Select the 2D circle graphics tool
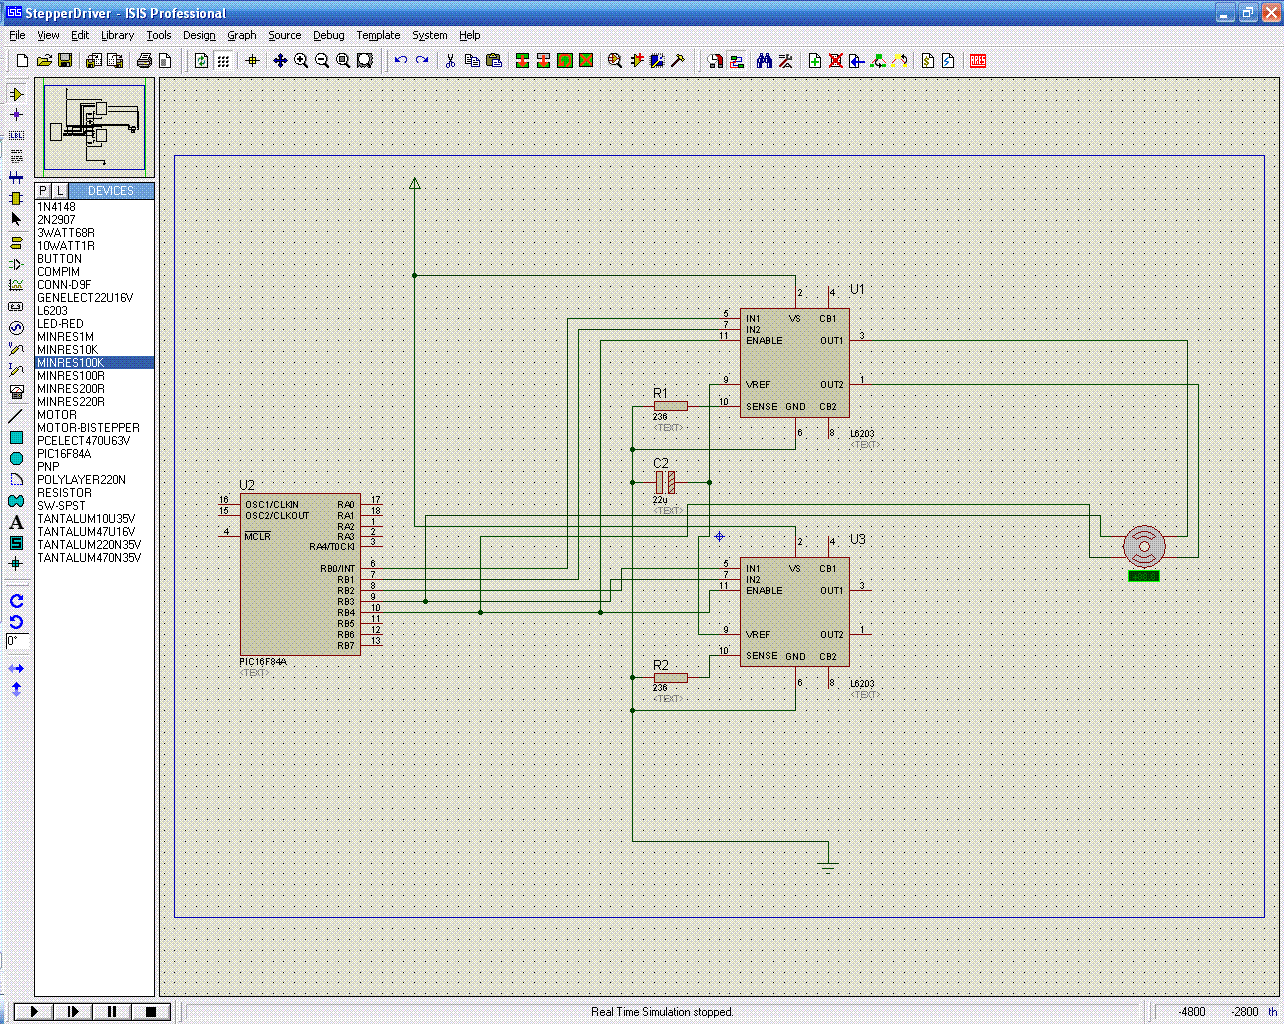This screenshot has height=1024, width=1284. (16, 458)
